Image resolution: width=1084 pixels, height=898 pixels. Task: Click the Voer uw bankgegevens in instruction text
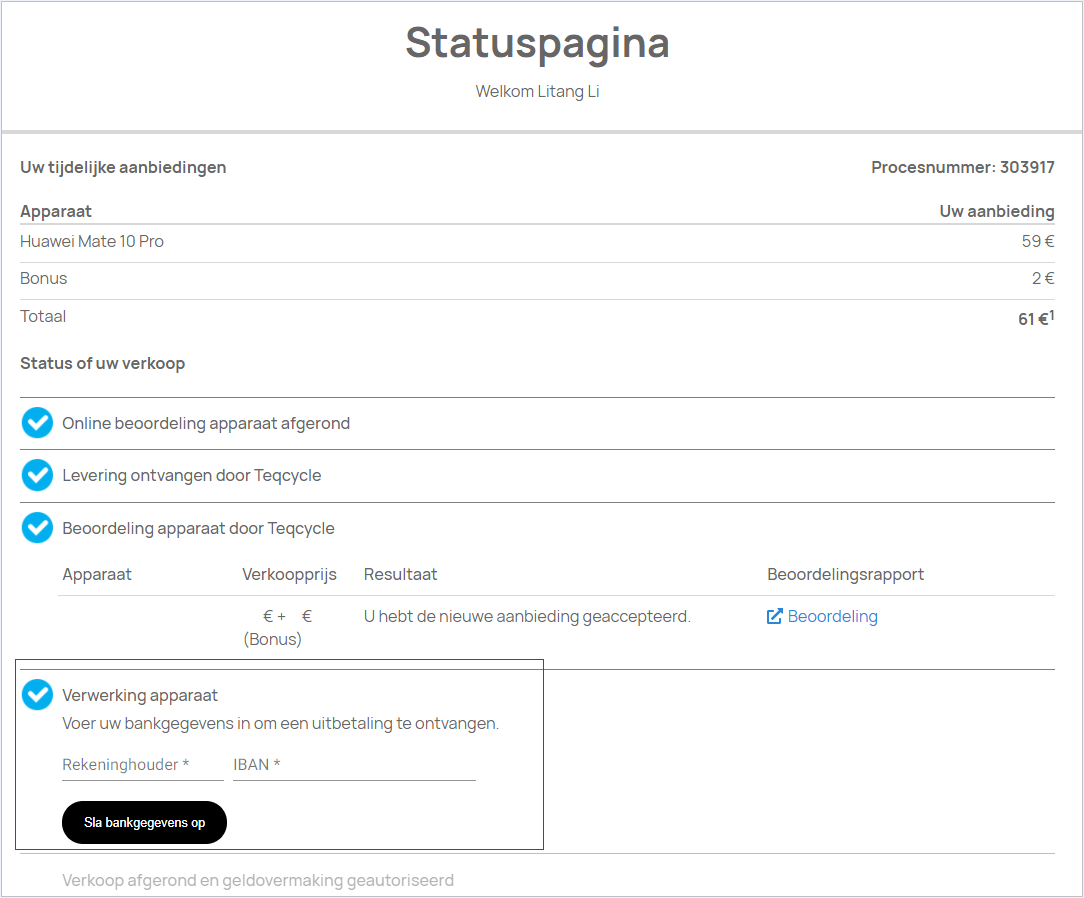280,724
